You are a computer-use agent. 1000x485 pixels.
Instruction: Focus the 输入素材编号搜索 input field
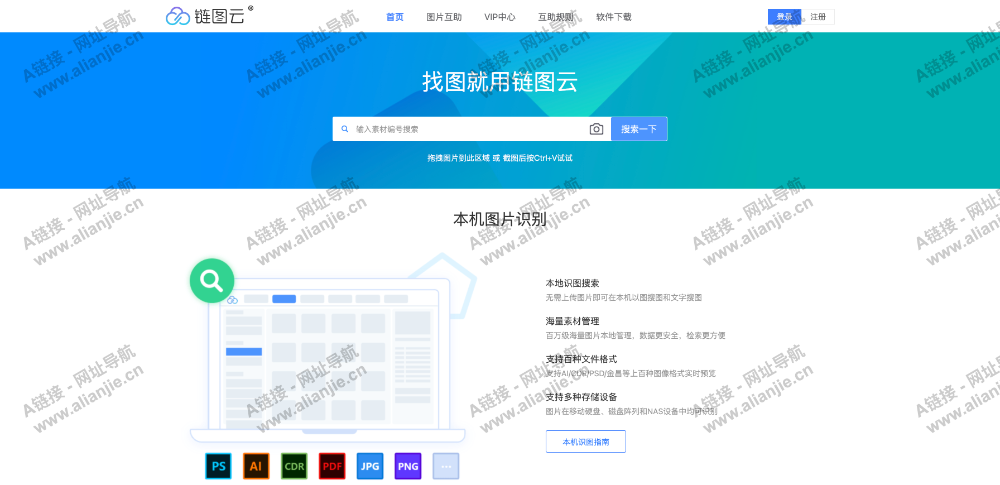point(471,129)
